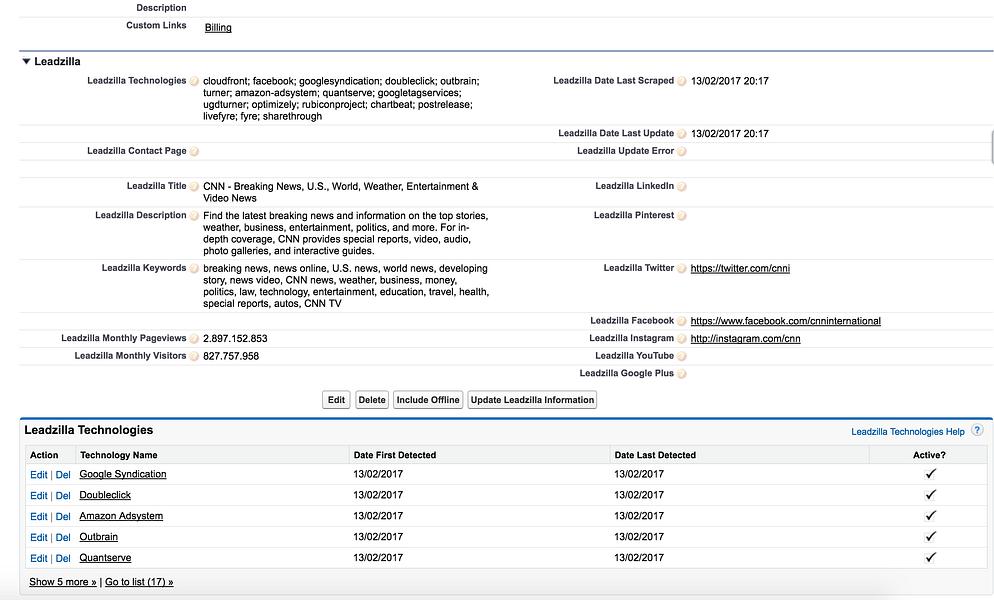Delete the Amazon Adsystem row
Screen dimensions: 994x600
click(x=63, y=516)
